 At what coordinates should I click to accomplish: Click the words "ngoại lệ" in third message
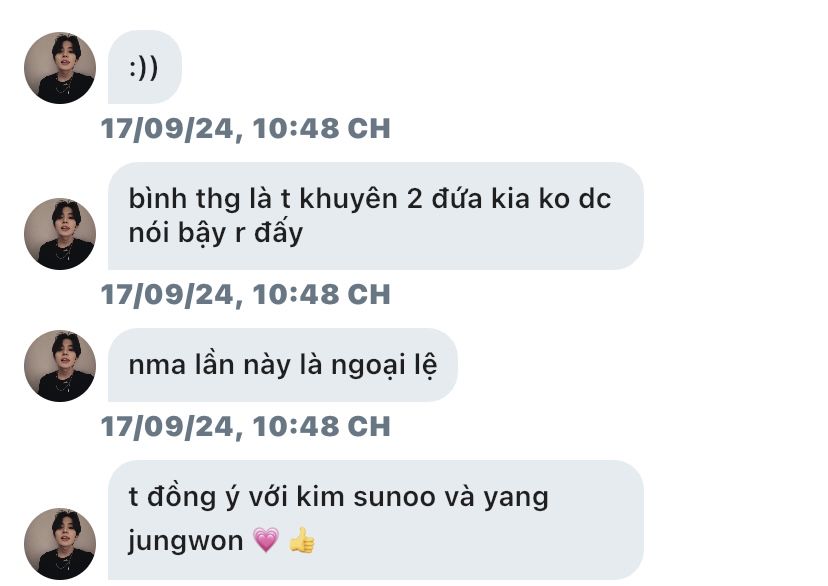coord(384,365)
